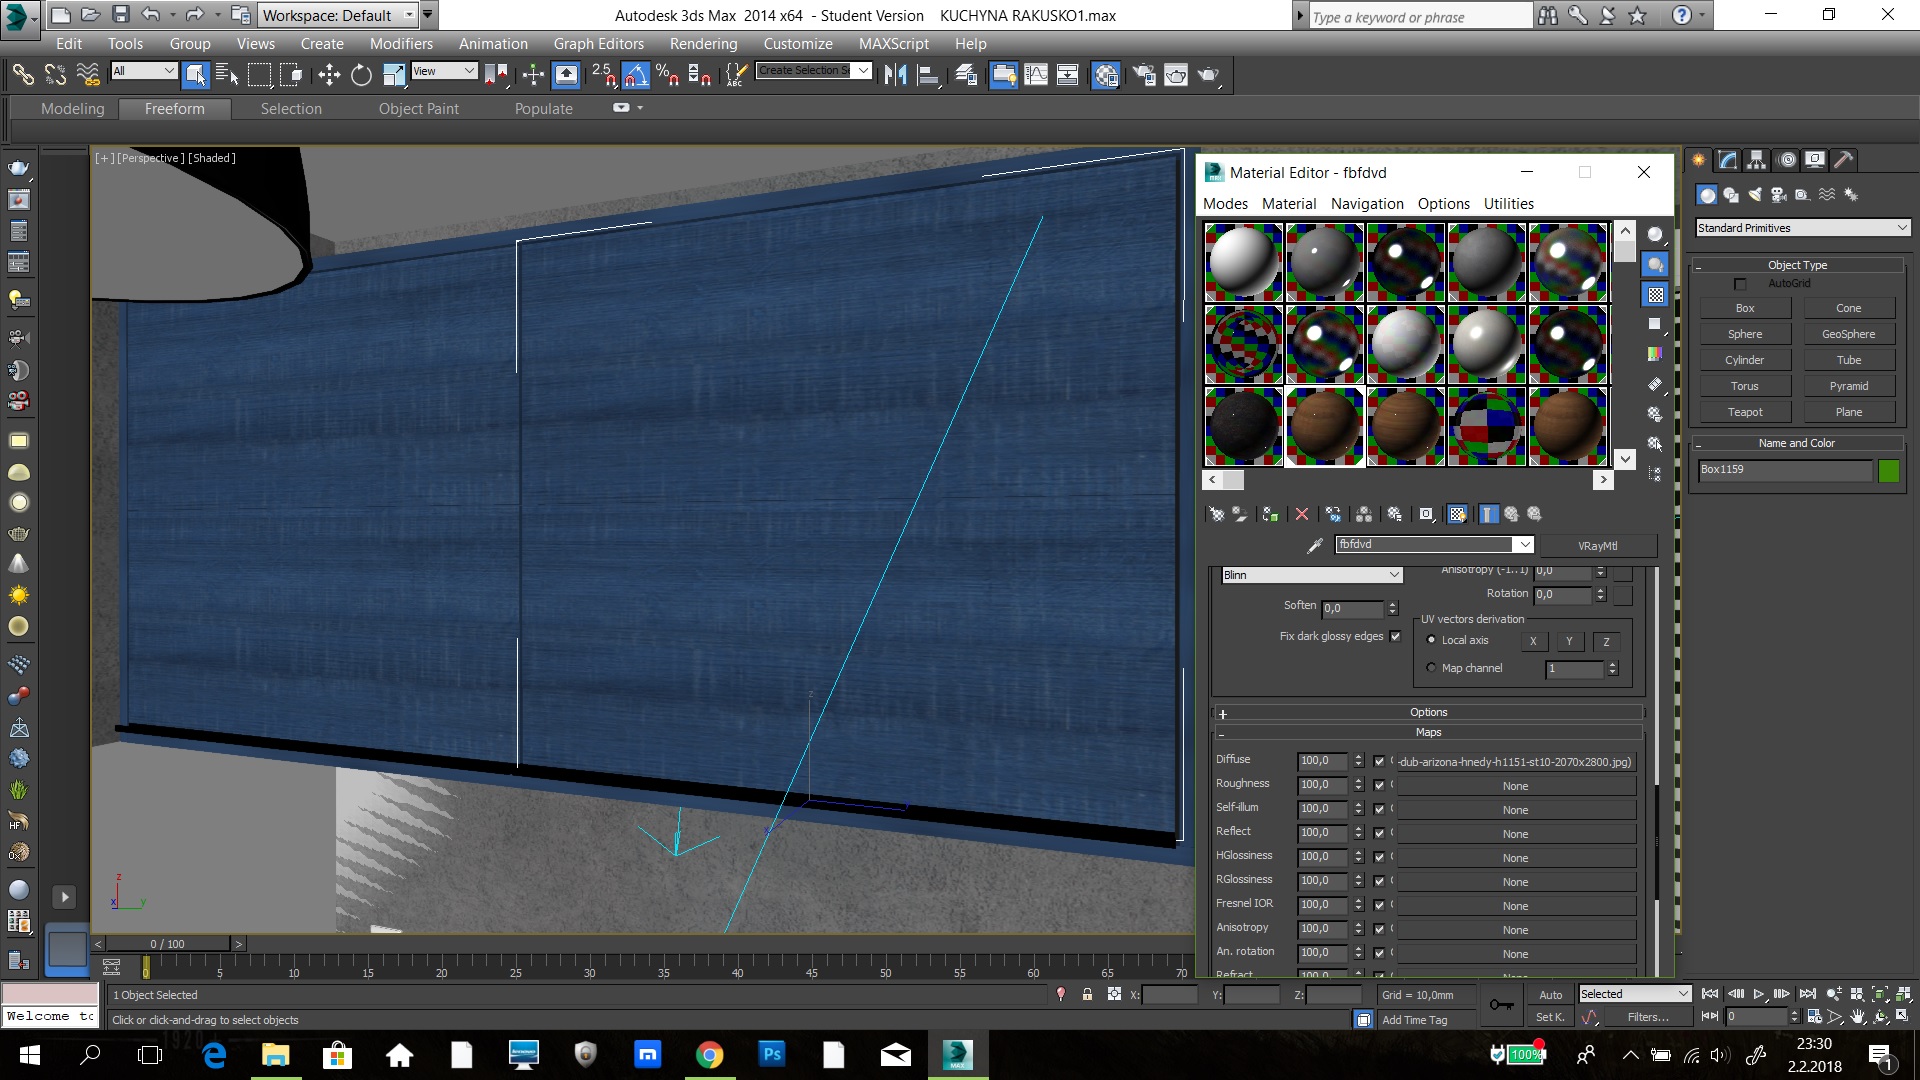The width and height of the screenshot is (1920, 1080).
Task: Collapse the Maps rollout
Action: click(x=1428, y=732)
